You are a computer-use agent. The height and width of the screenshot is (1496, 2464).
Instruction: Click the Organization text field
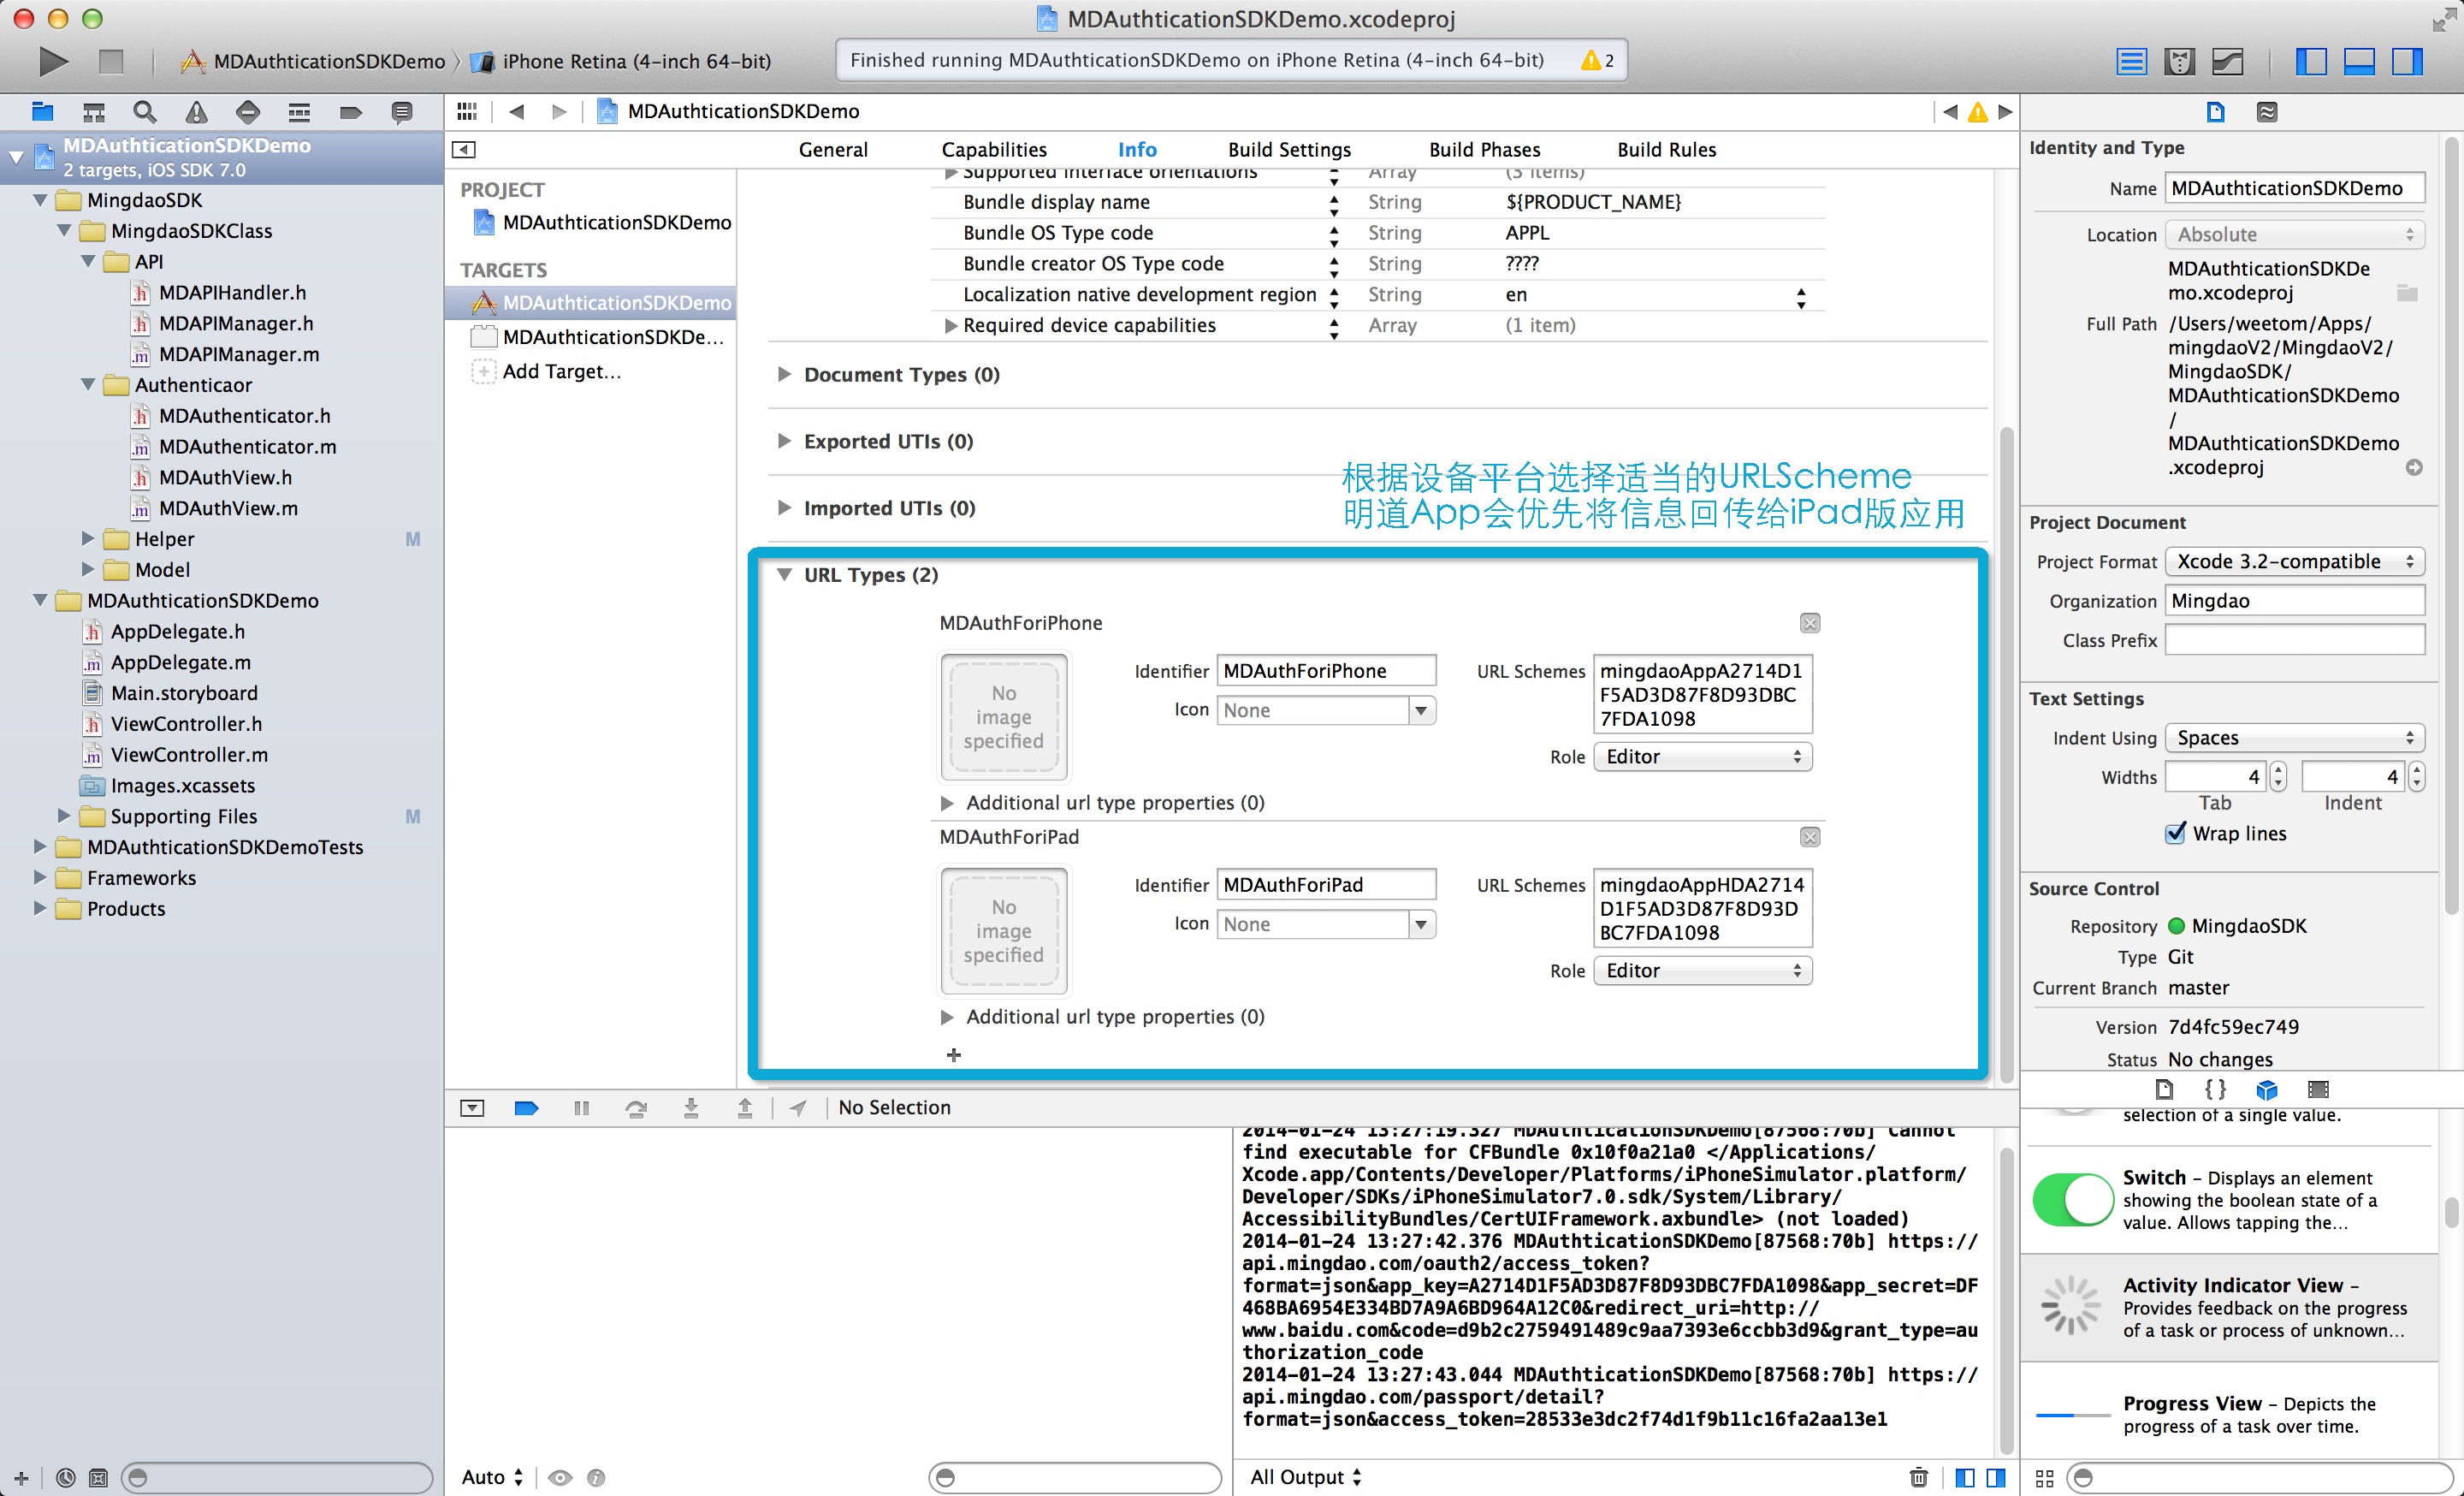[x=2294, y=601]
